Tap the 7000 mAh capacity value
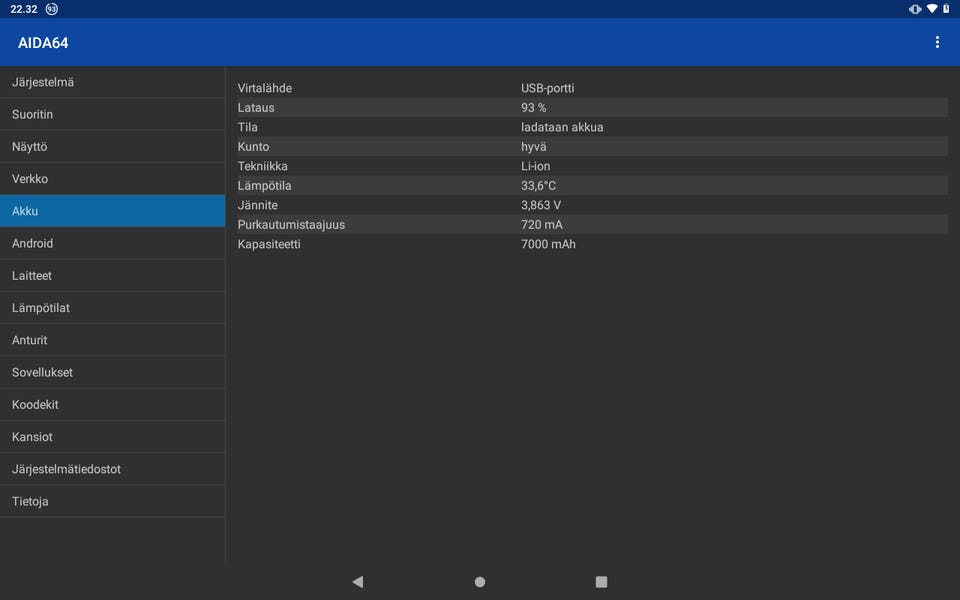 [549, 244]
